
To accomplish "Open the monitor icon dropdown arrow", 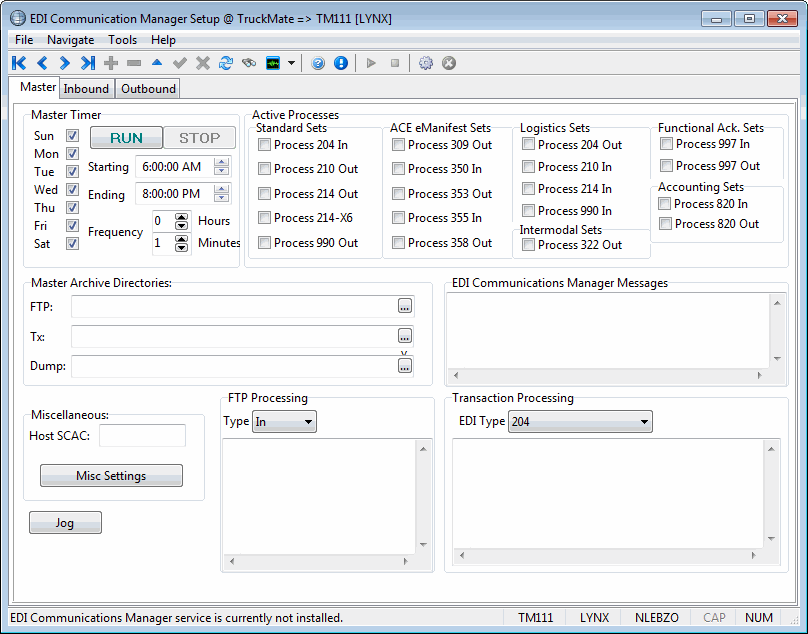I will [x=291, y=63].
